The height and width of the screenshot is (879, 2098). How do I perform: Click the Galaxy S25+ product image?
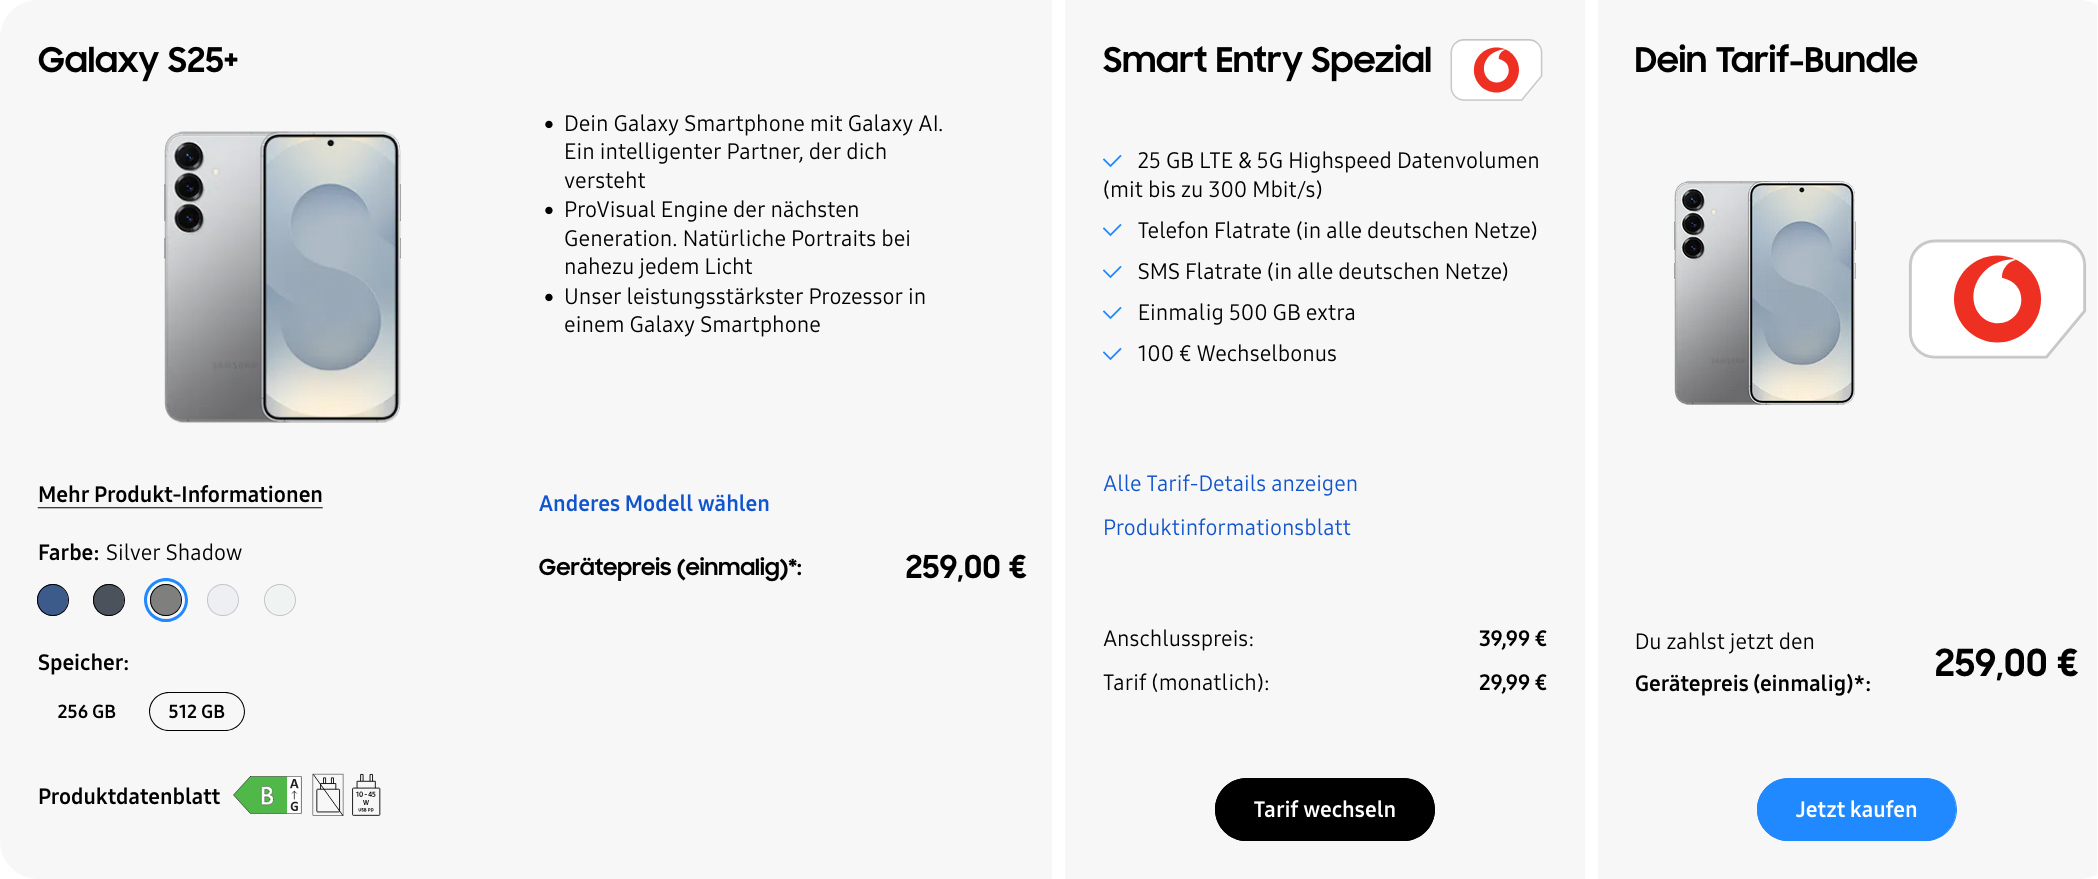(282, 277)
